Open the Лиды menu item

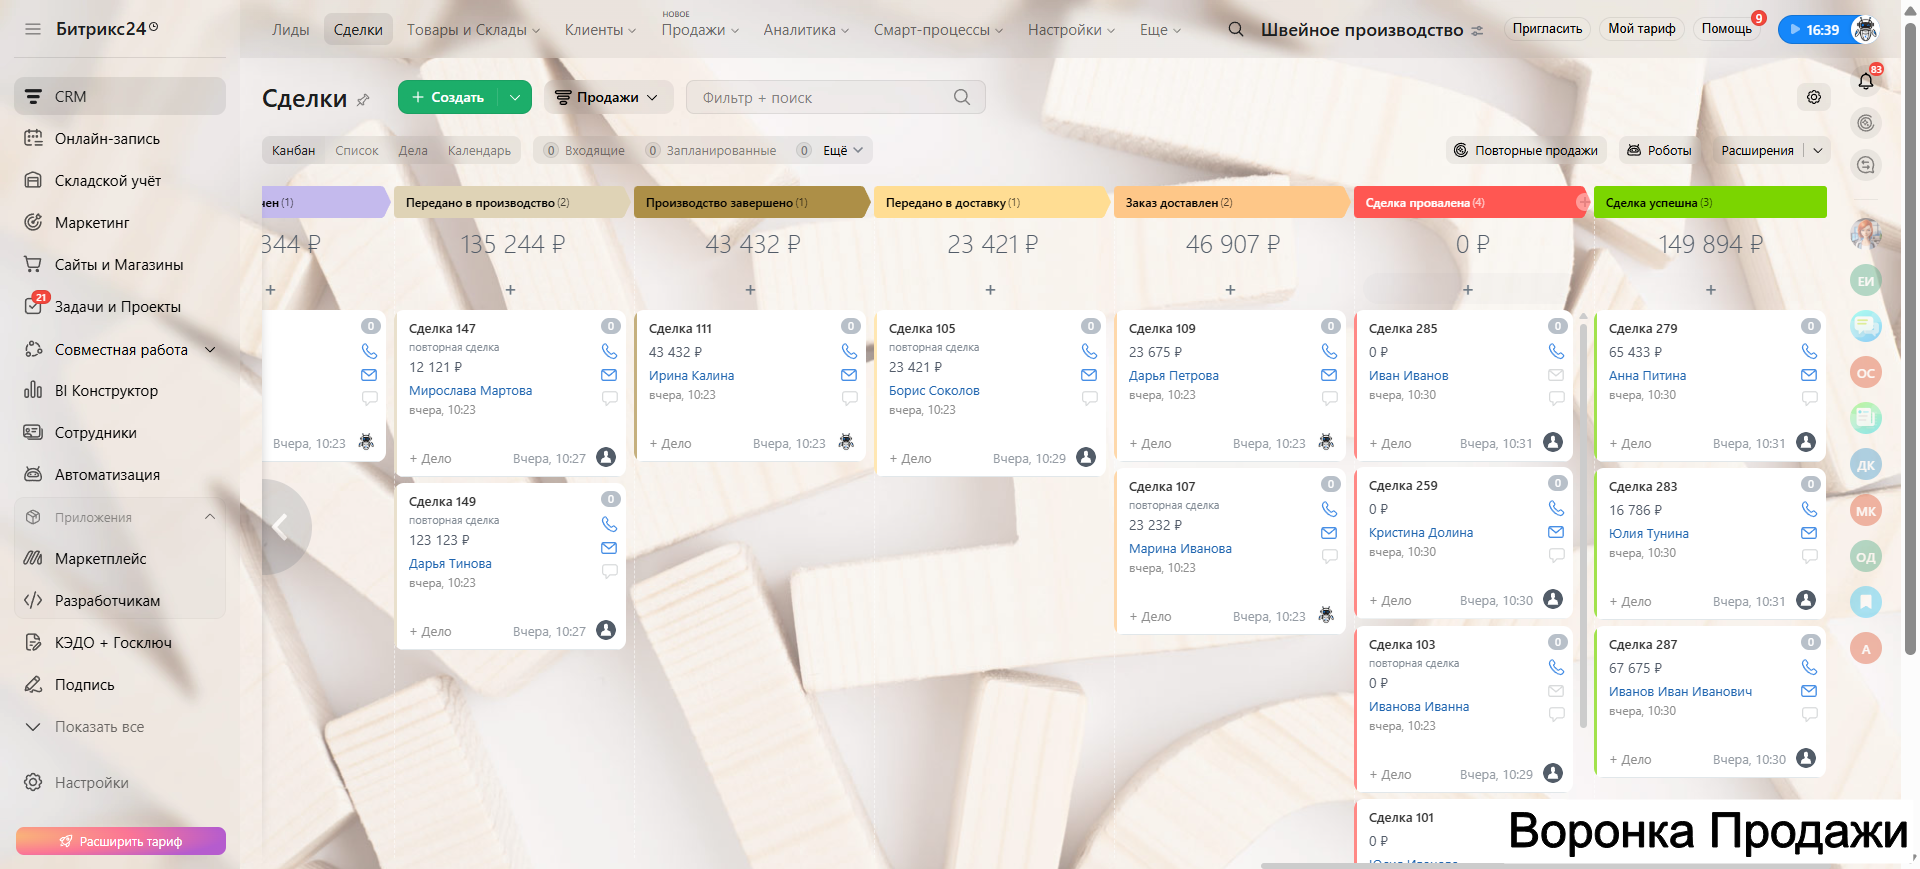(x=291, y=30)
